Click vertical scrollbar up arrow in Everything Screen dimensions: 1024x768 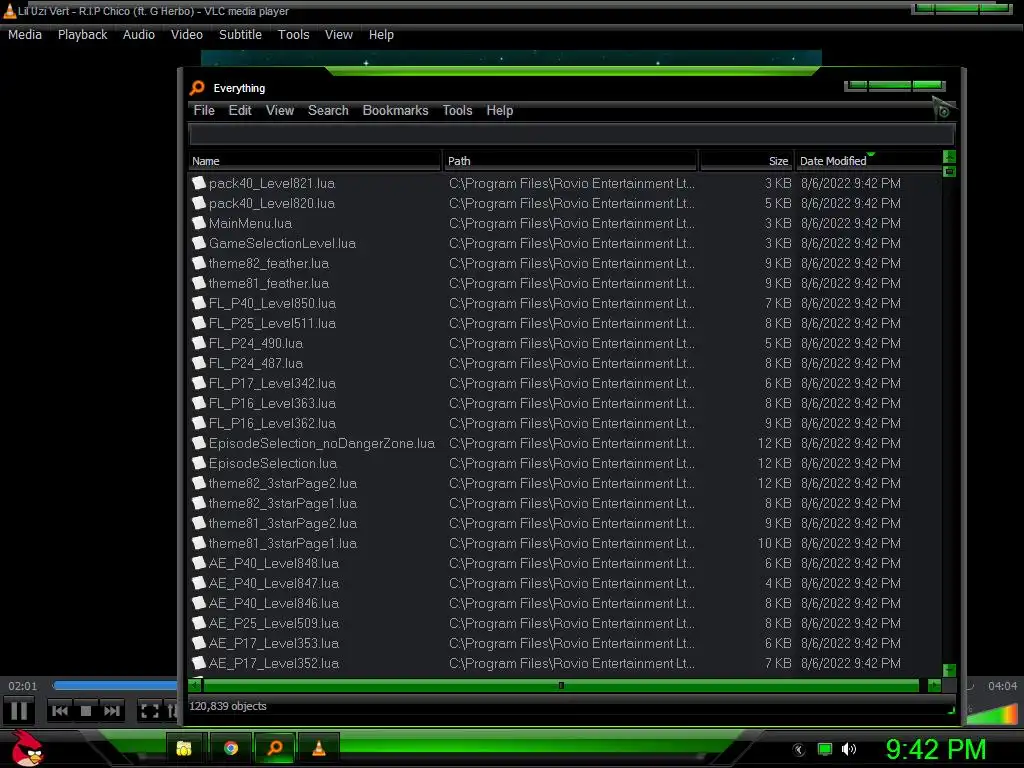pyautogui.click(x=950, y=157)
